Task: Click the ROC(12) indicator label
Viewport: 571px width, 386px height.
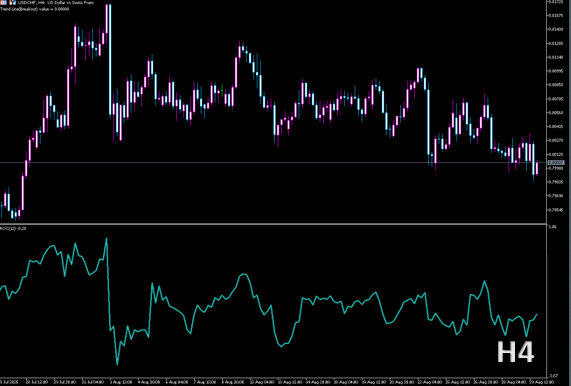Action: [13, 228]
